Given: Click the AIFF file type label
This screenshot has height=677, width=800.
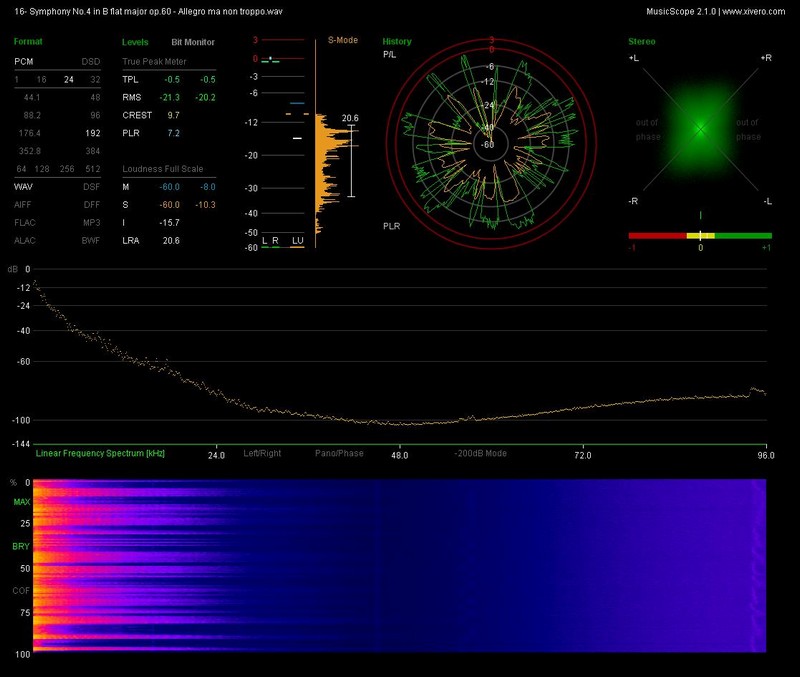Looking at the screenshot, I should click(x=23, y=205).
